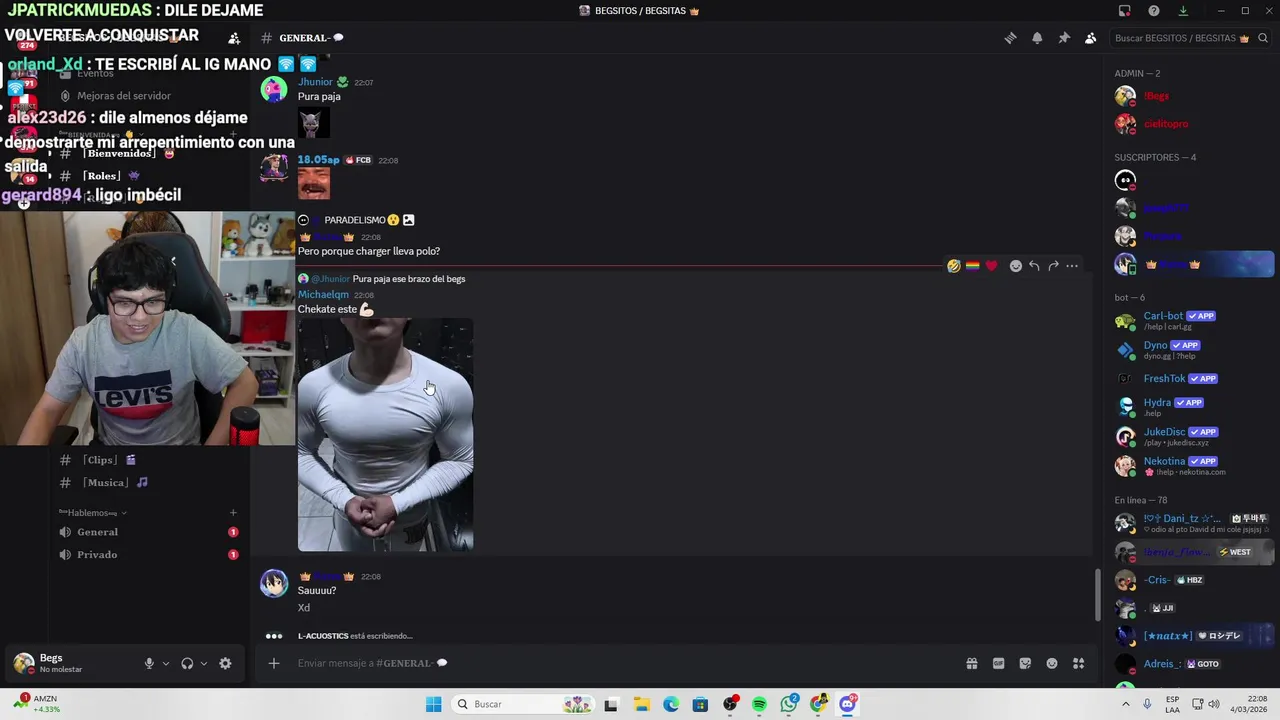The image size is (1280, 720).
Task: Open Microsoft Edge from the taskbar
Action: point(671,704)
